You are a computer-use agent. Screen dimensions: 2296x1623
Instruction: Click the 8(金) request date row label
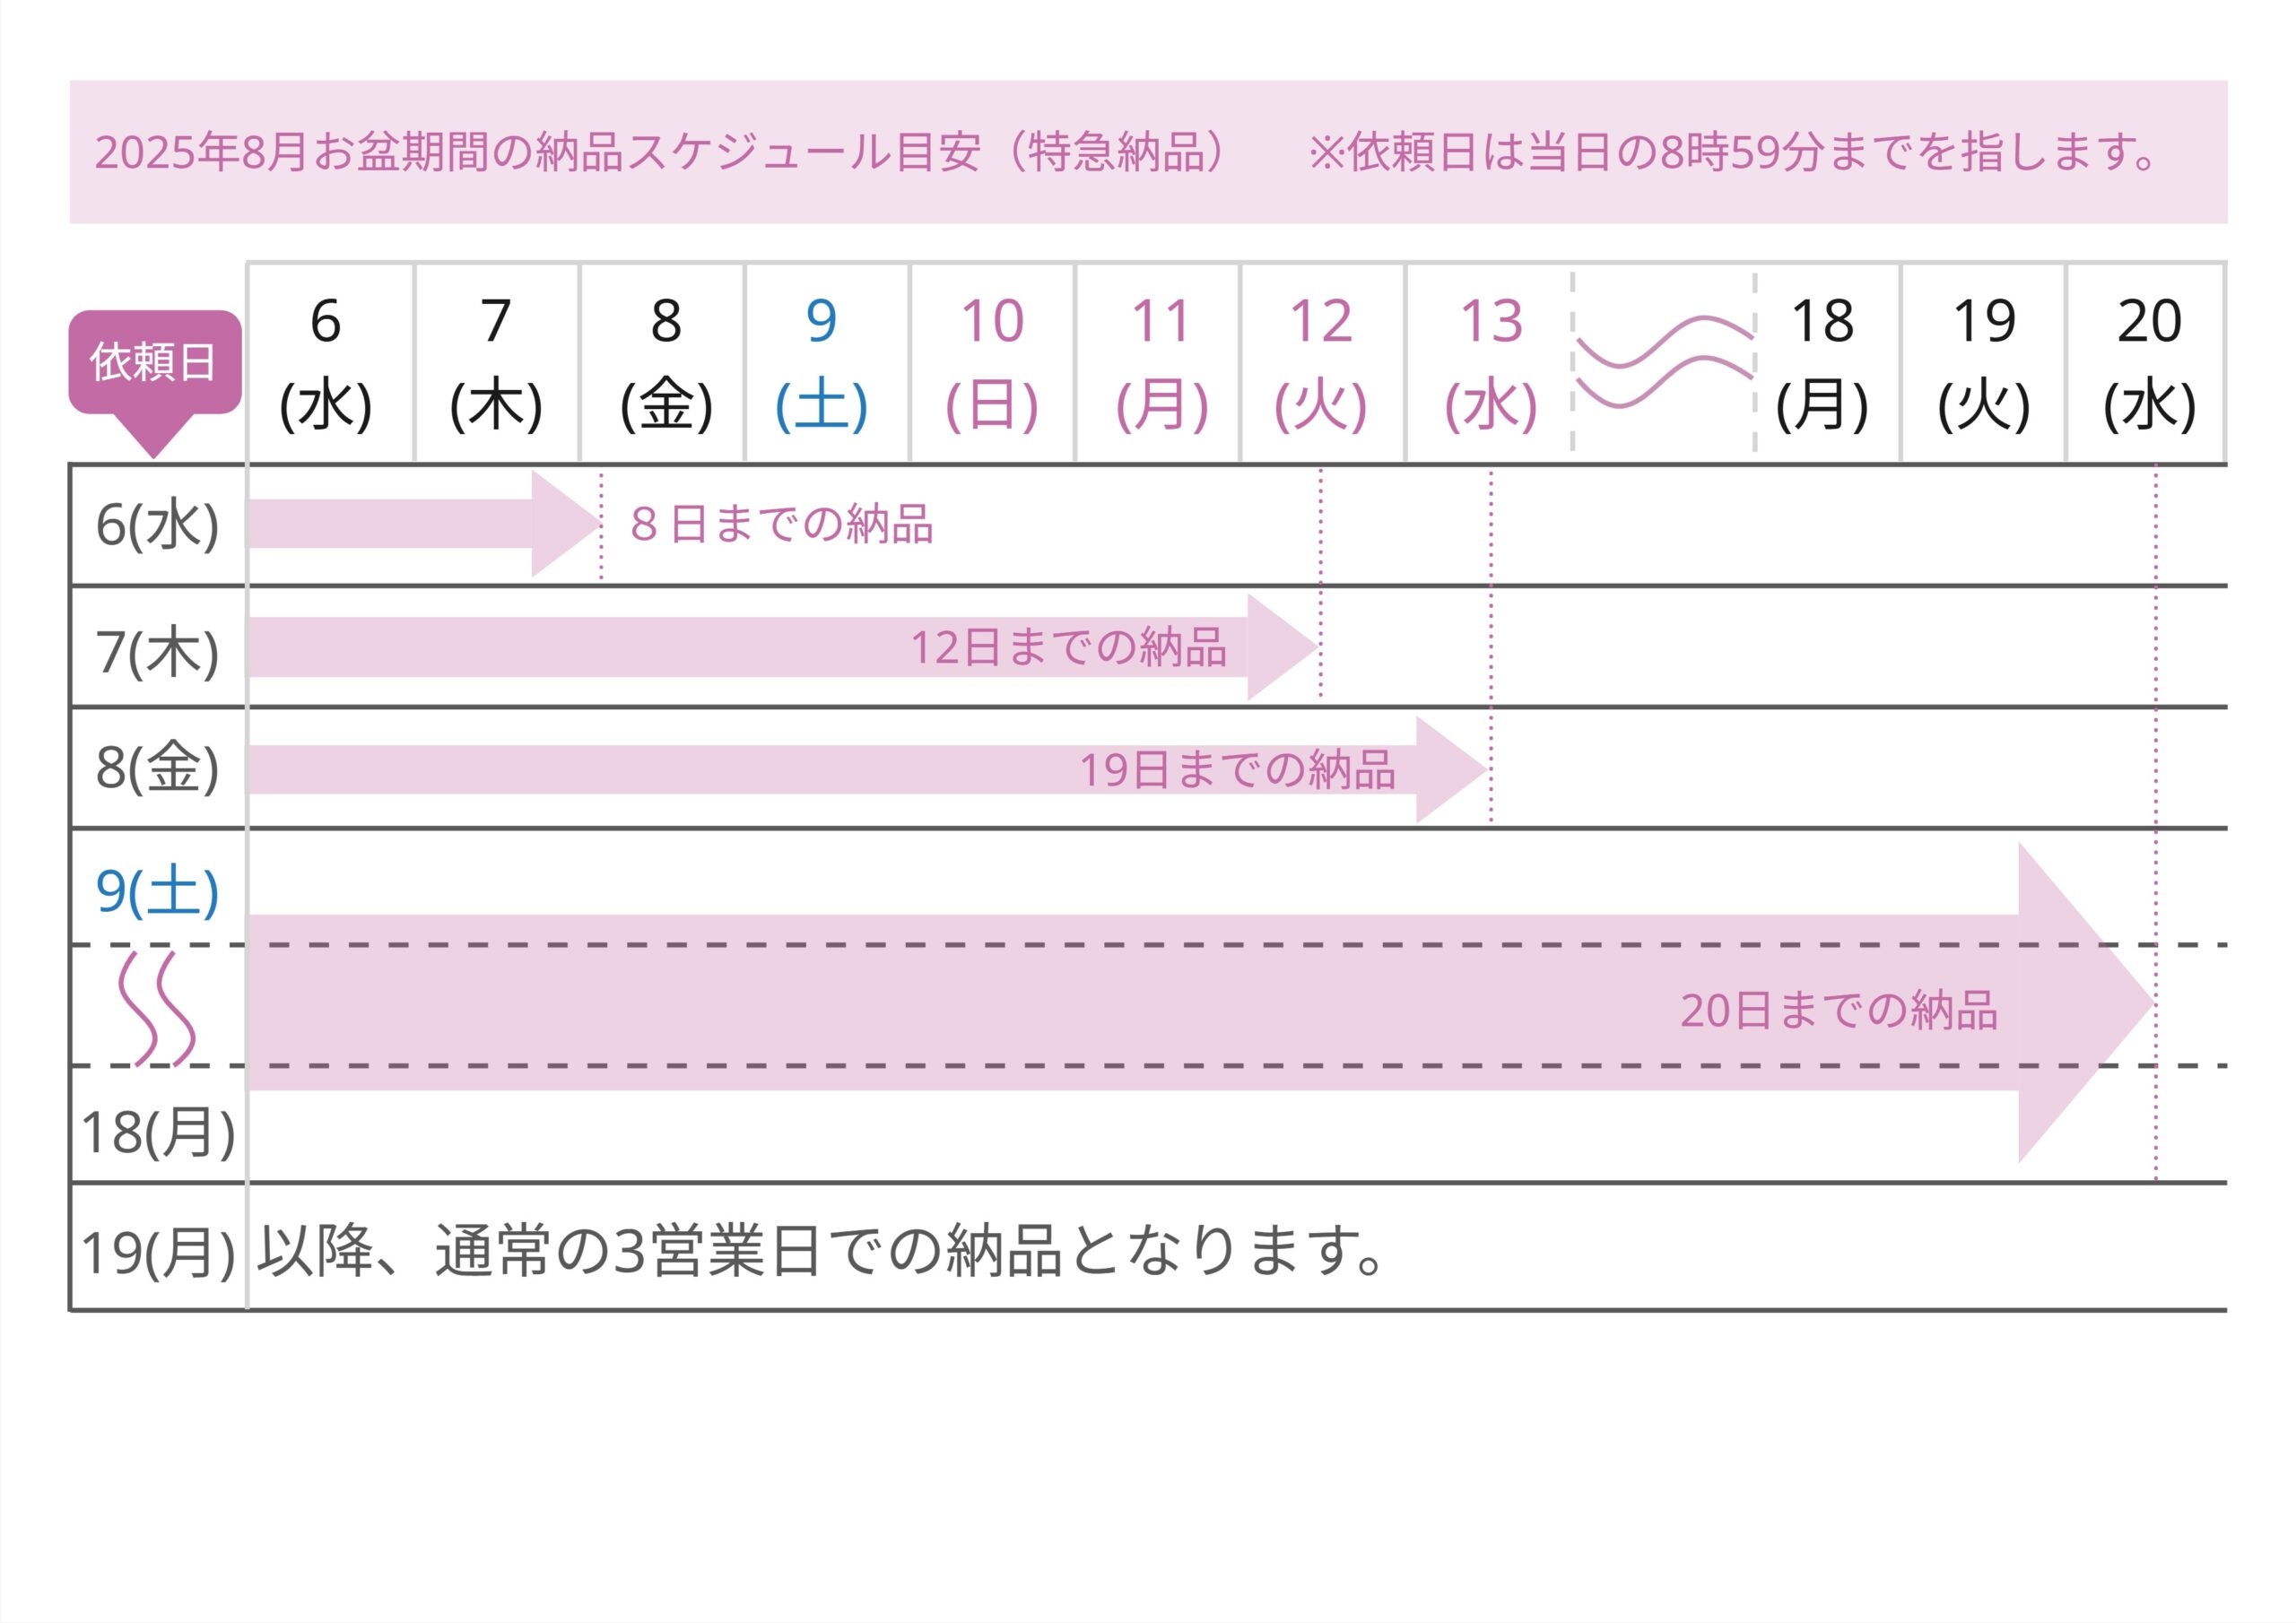point(158,767)
